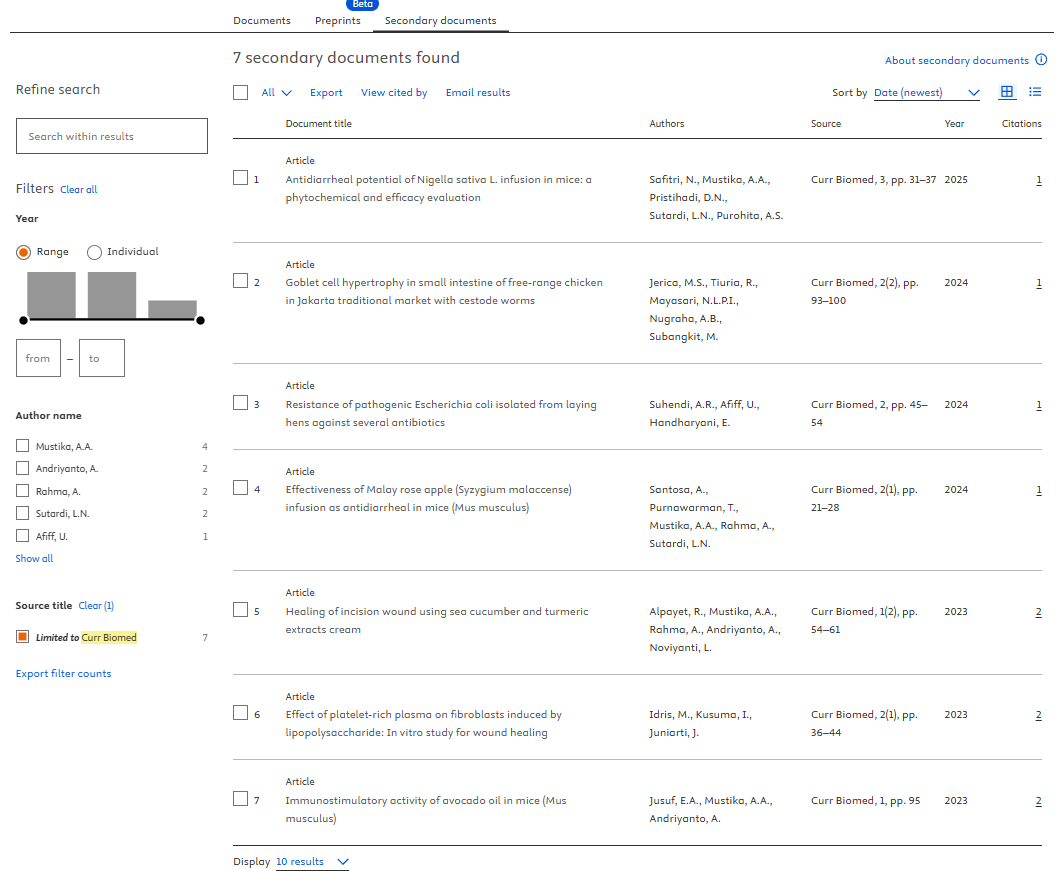Viewport: 1061px width, 871px height.
Task: Open the All selection dropdown chevron
Action: coord(286,93)
